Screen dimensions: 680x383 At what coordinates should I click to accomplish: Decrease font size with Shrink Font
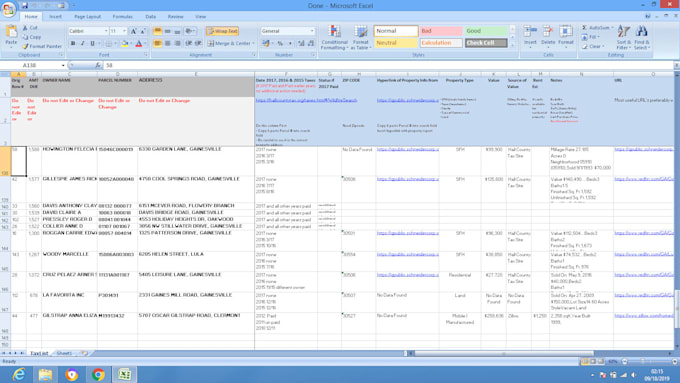point(143,31)
